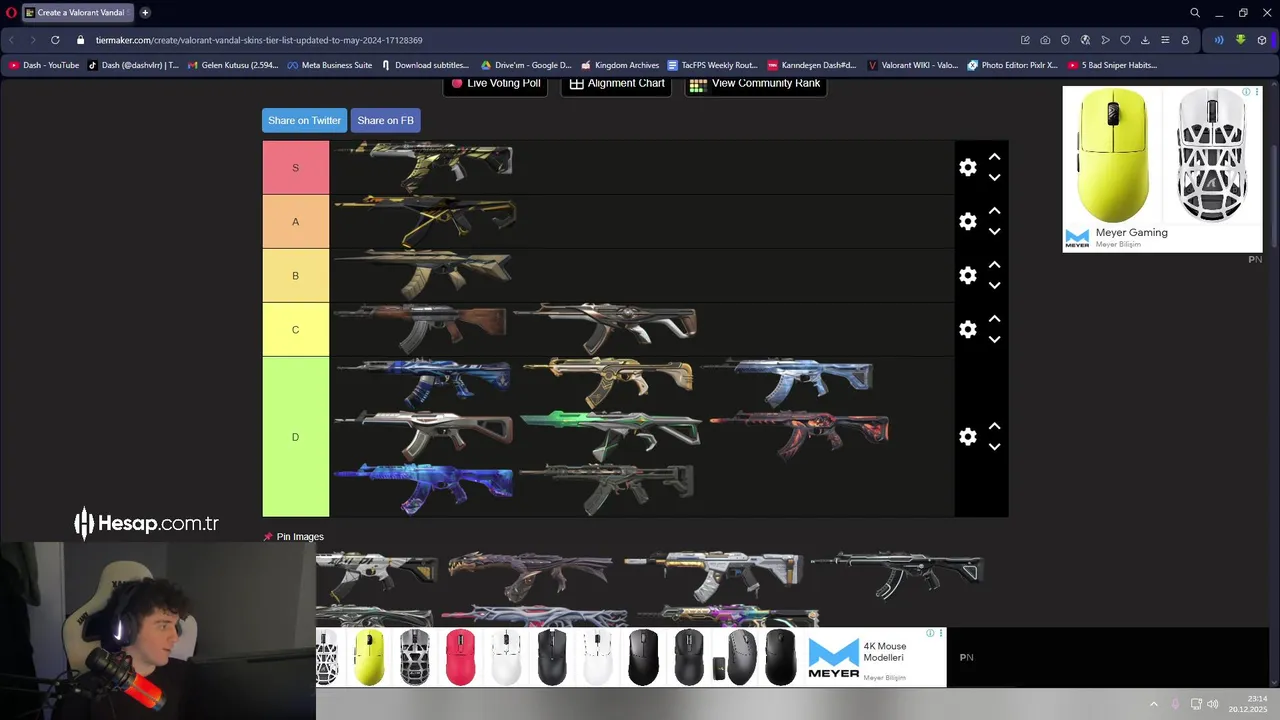
Task: Click the green download arrow extension
Action: pos(1240,40)
